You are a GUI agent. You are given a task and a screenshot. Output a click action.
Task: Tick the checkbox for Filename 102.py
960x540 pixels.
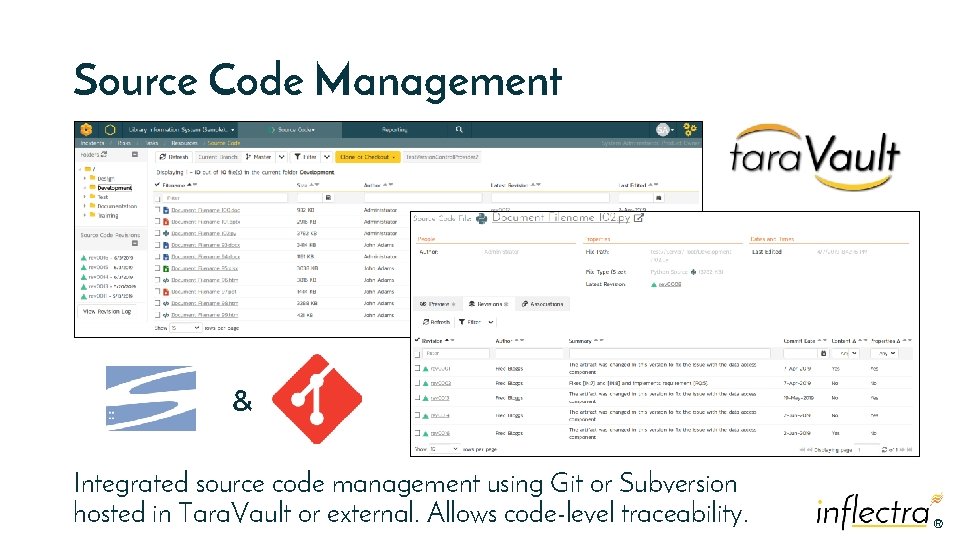coord(157,233)
